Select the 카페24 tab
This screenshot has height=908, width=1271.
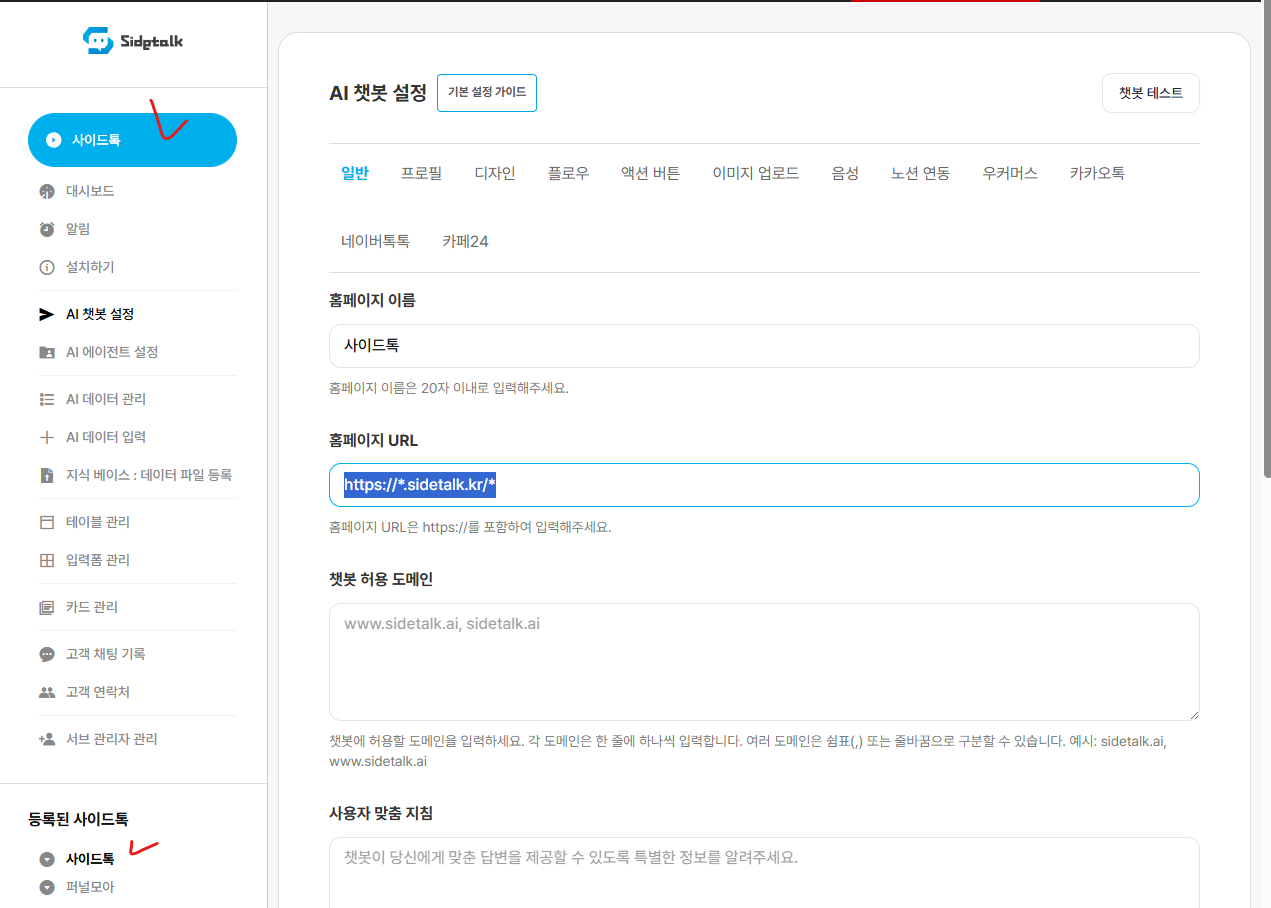(465, 241)
